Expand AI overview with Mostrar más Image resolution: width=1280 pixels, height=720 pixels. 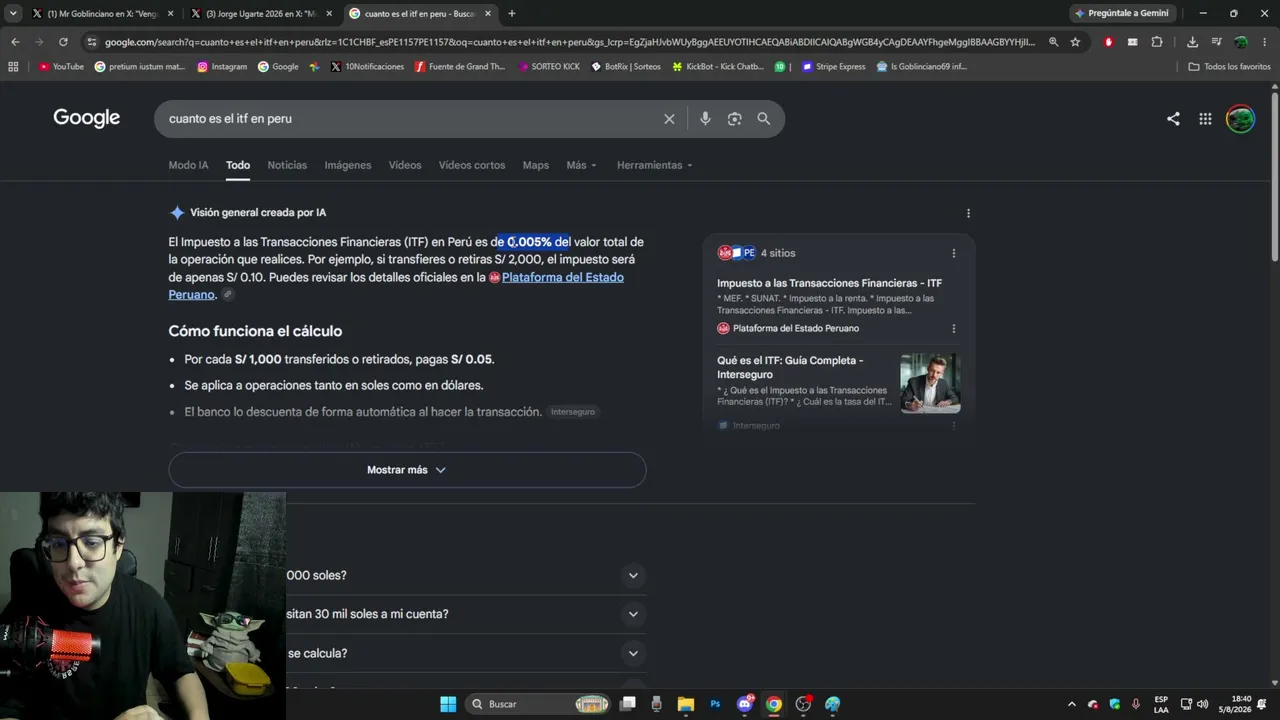coord(407,470)
